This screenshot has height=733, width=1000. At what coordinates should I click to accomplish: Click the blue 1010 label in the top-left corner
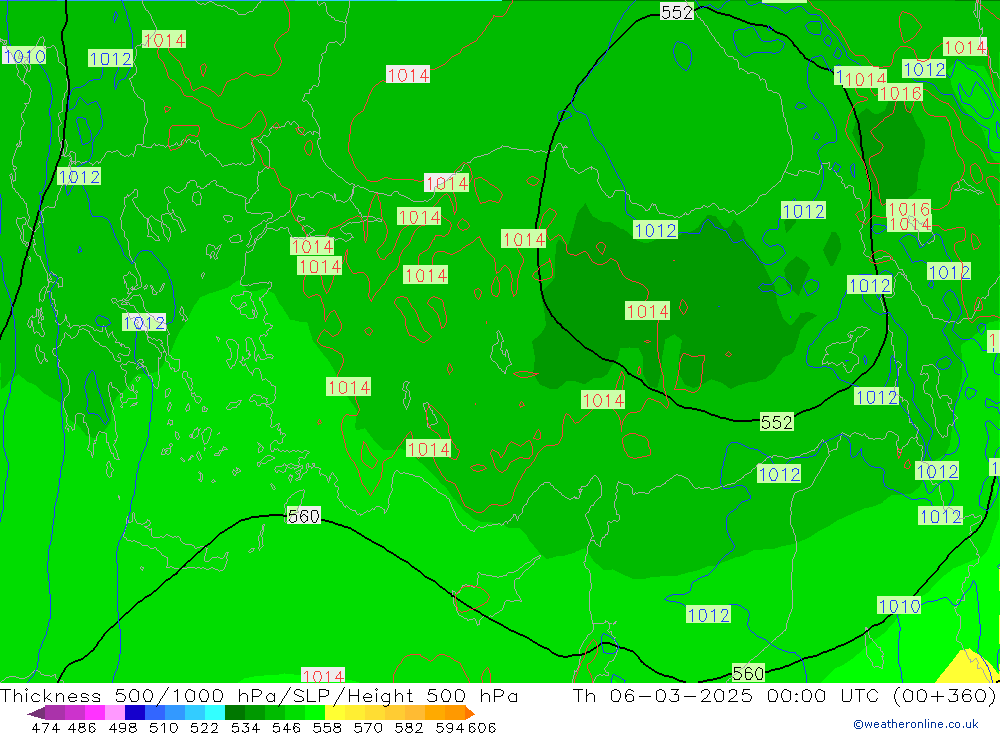[x=24, y=56]
